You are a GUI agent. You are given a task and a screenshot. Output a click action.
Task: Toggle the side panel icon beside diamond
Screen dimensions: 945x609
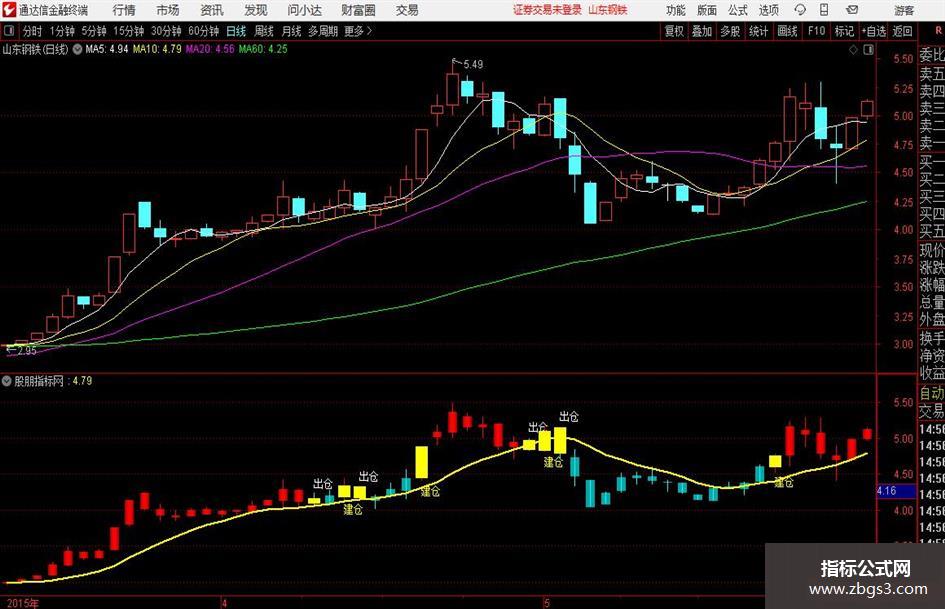[868, 50]
